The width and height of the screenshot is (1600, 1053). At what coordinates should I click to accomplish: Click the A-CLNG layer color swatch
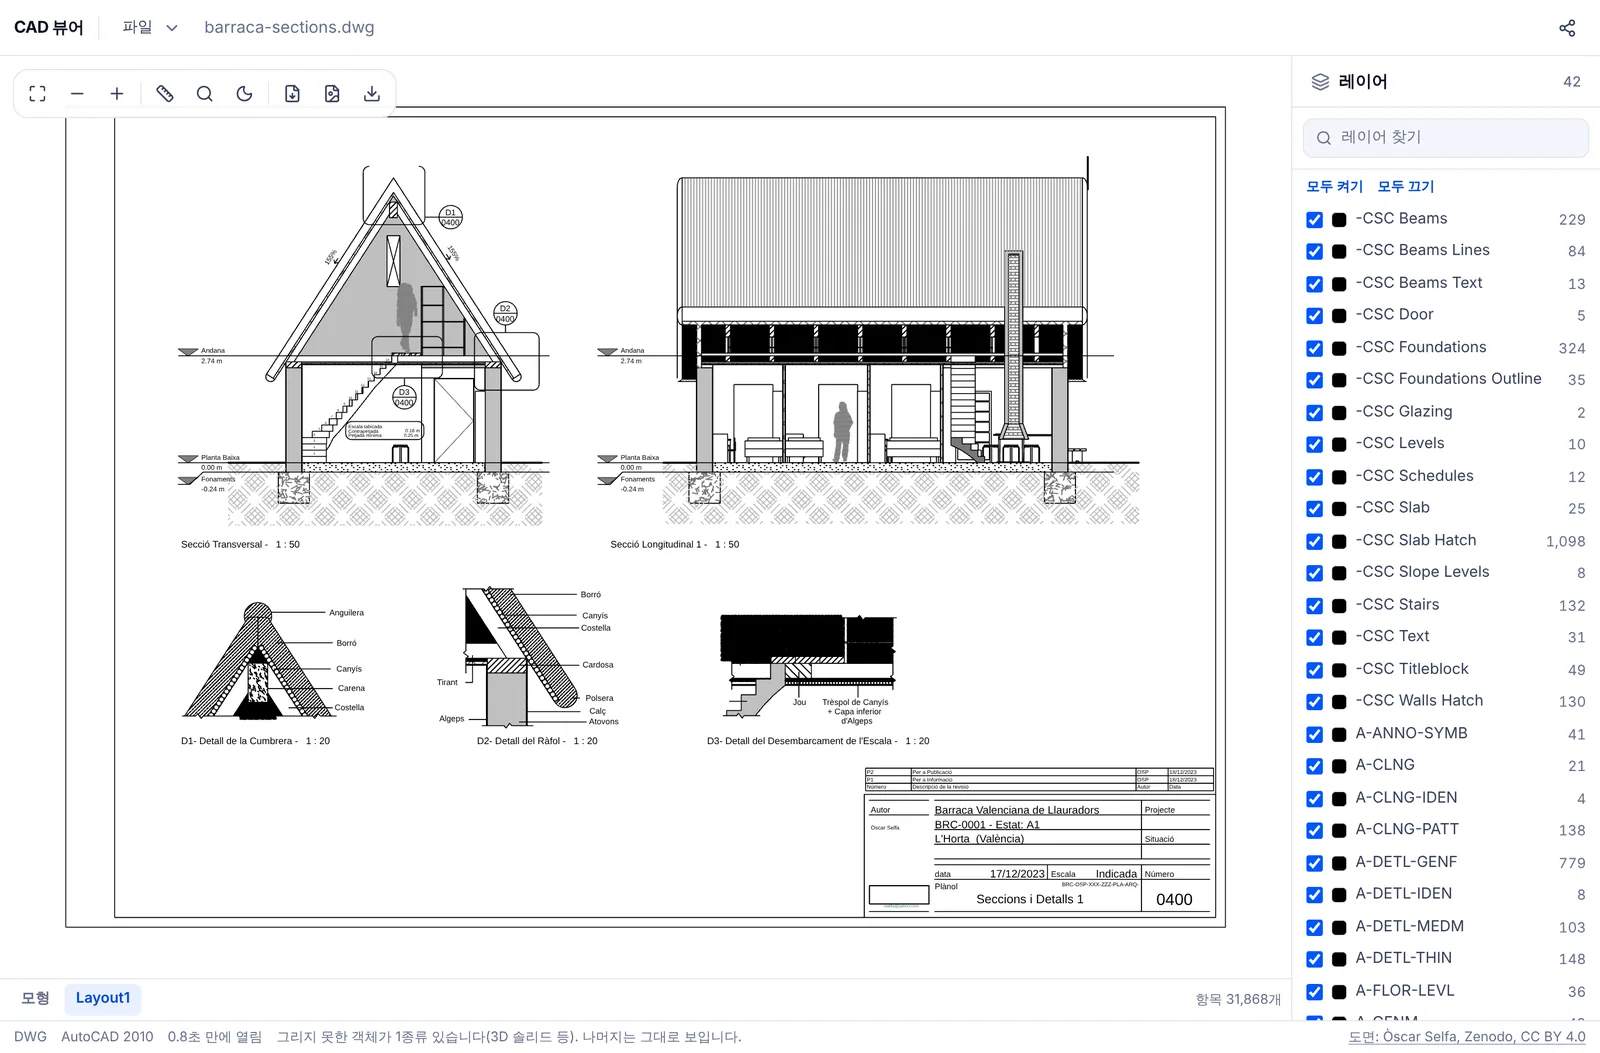[1339, 767]
